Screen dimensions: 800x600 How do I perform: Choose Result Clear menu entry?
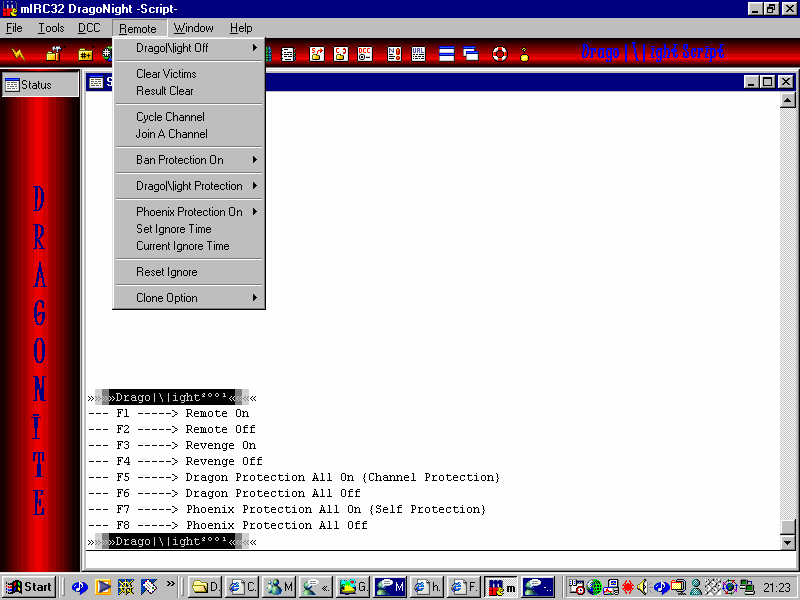pos(189,91)
